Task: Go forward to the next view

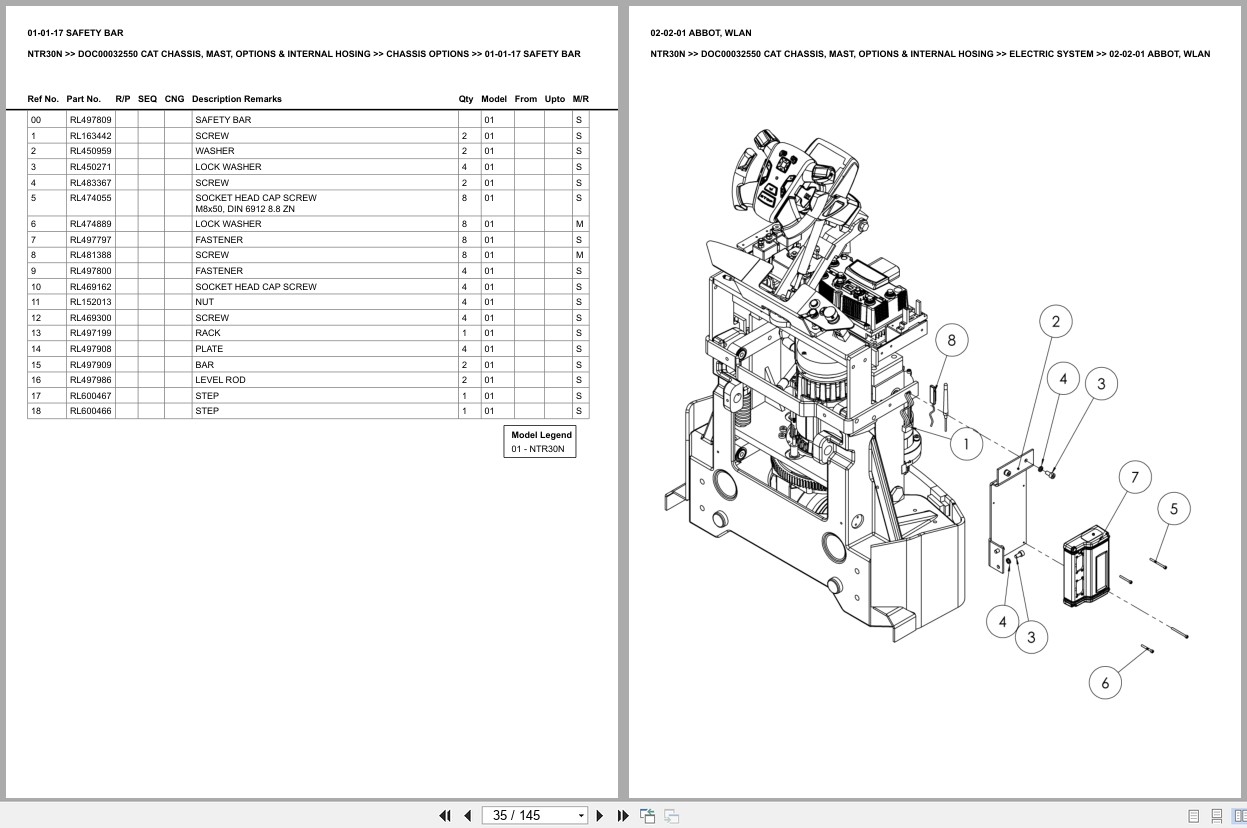Action: pos(671,815)
